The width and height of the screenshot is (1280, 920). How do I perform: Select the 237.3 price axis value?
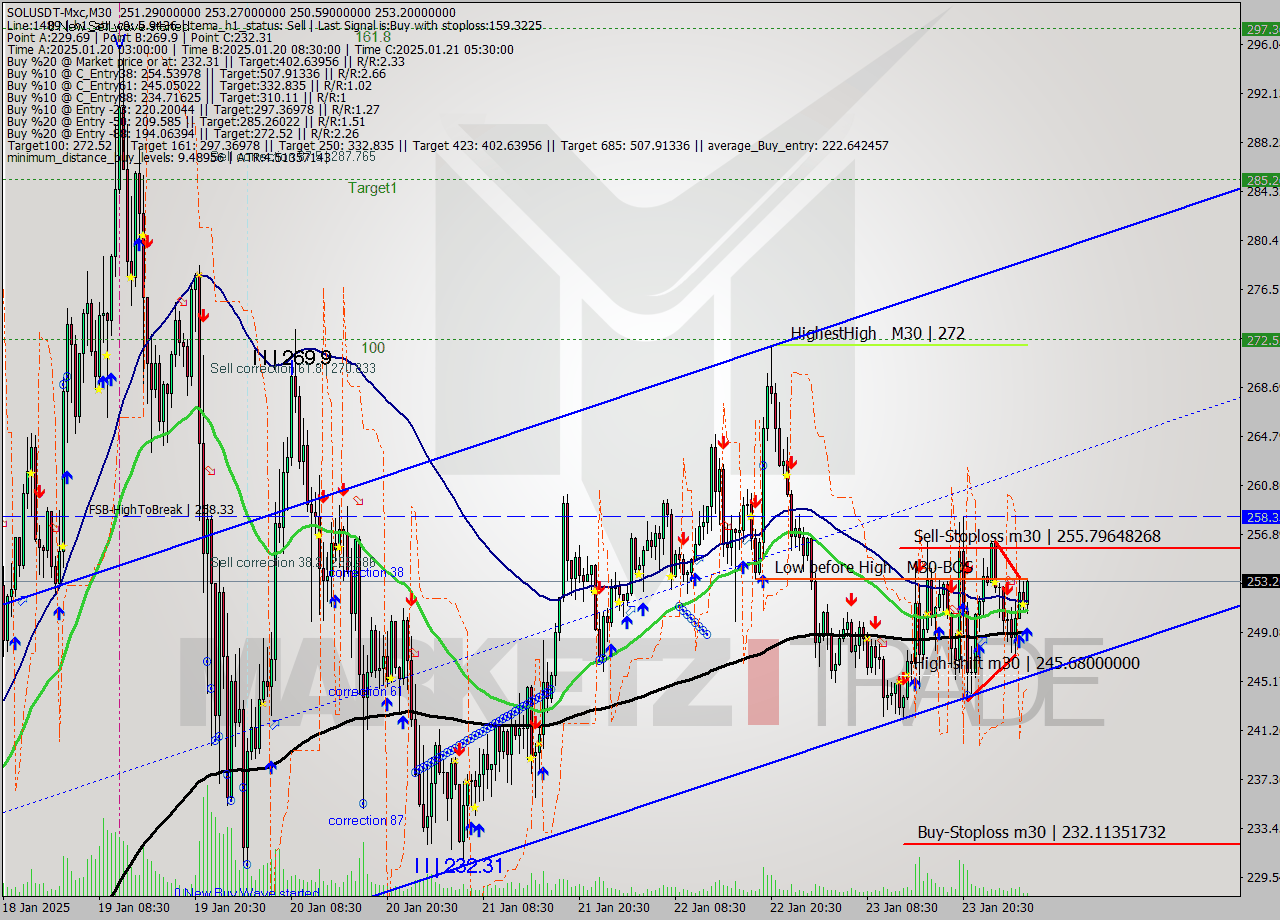point(1262,779)
